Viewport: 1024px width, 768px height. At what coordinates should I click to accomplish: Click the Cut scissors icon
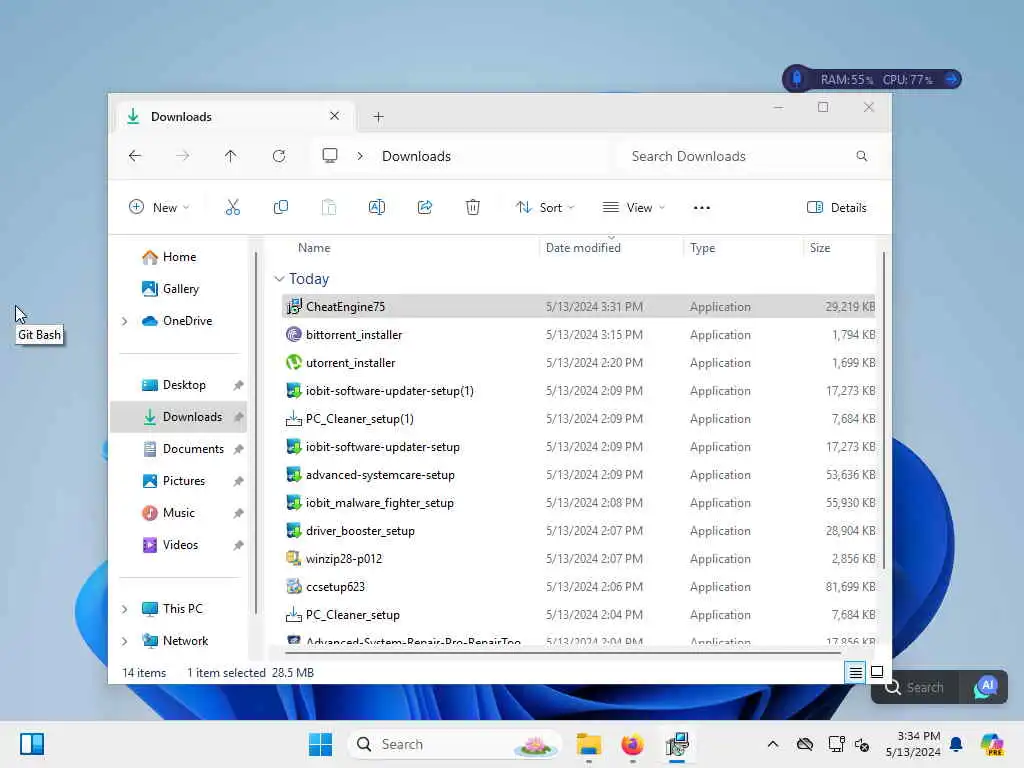pyautogui.click(x=232, y=208)
